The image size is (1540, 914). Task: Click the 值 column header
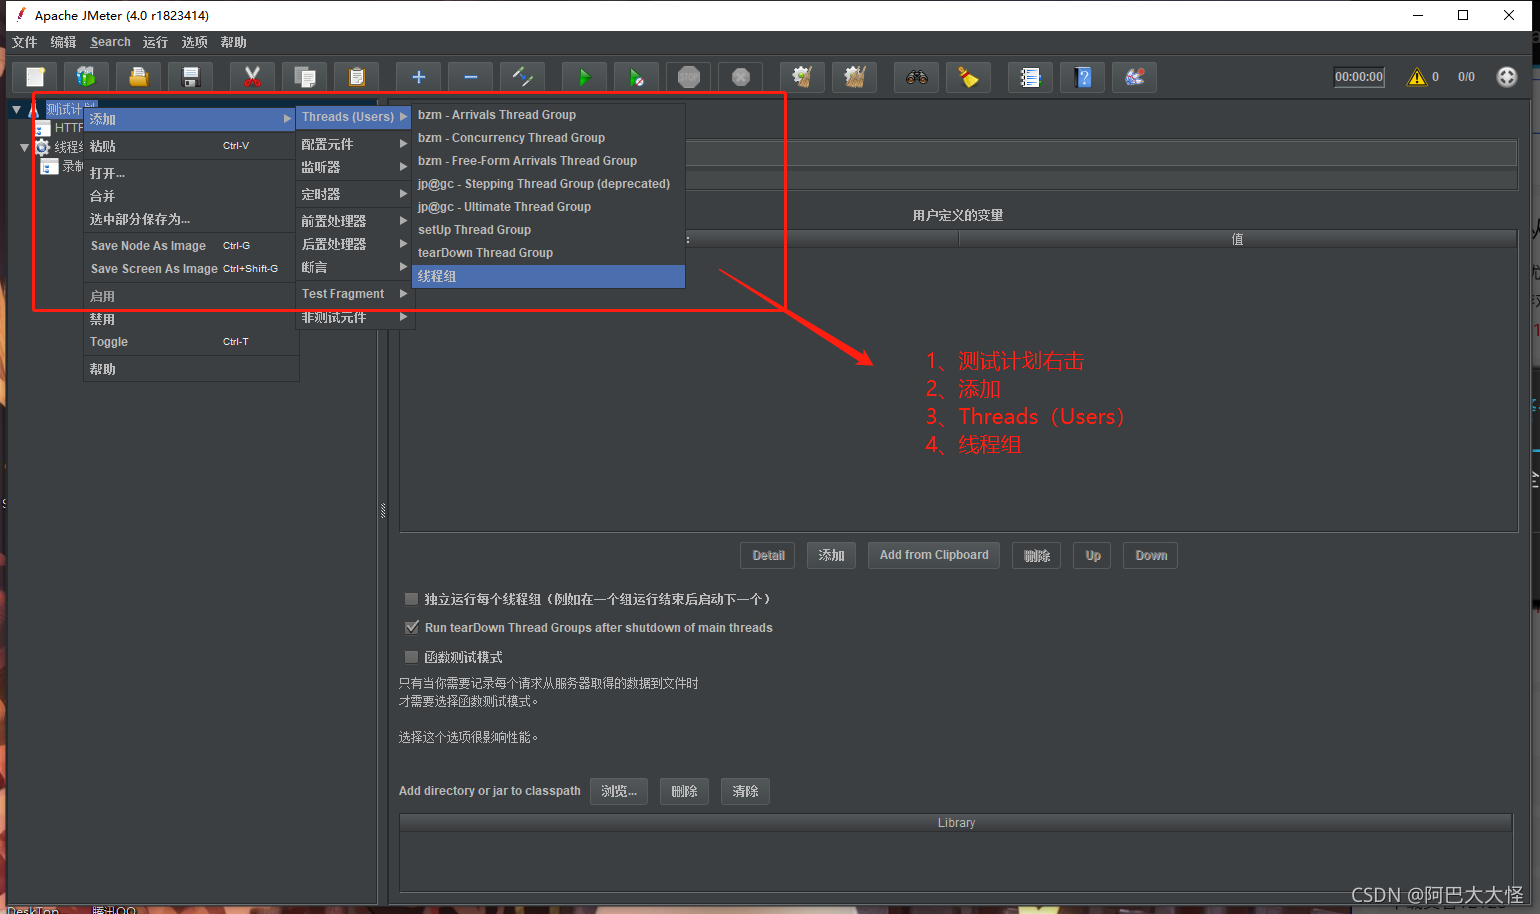(x=1237, y=239)
